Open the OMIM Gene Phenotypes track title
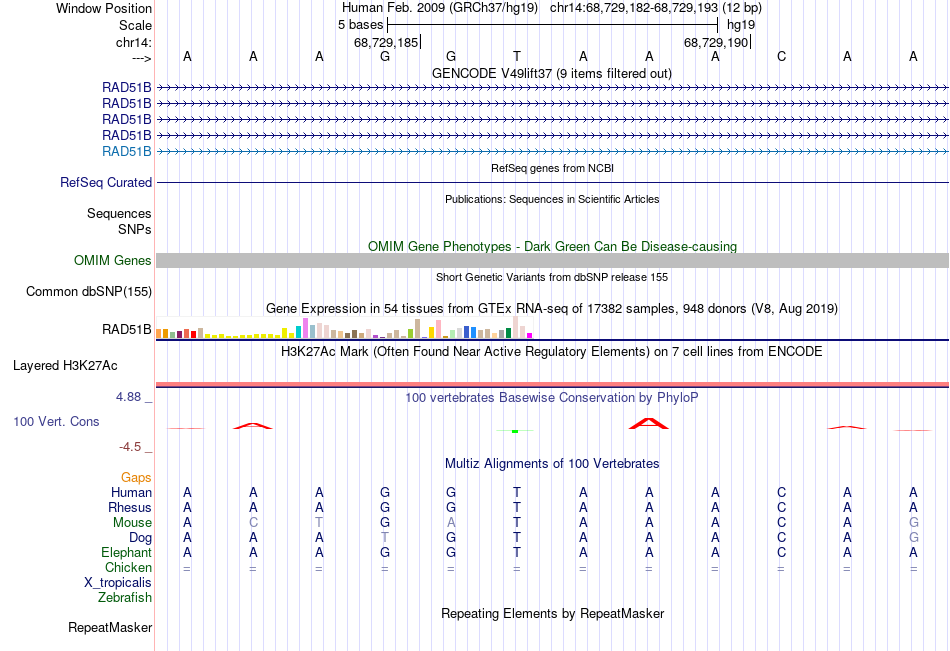This screenshot has width=950, height=651. coord(553,246)
